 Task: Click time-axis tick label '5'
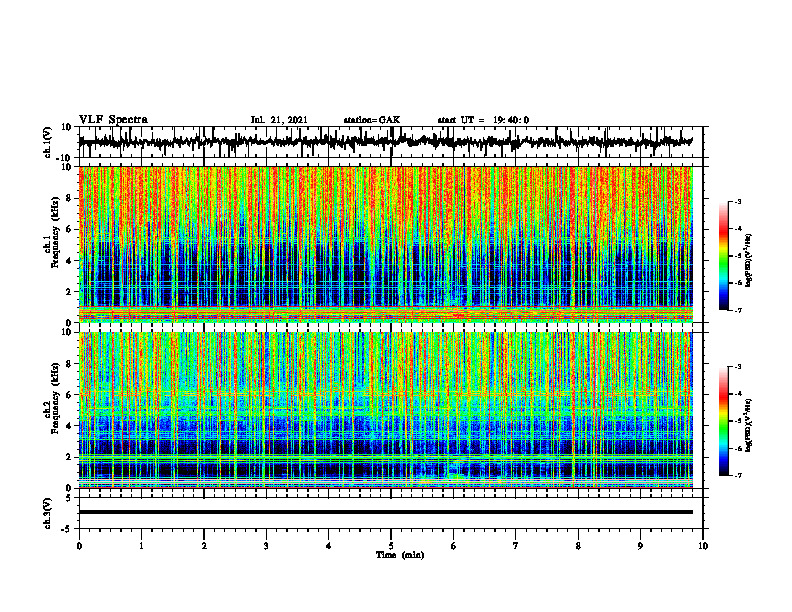pyautogui.click(x=391, y=546)
